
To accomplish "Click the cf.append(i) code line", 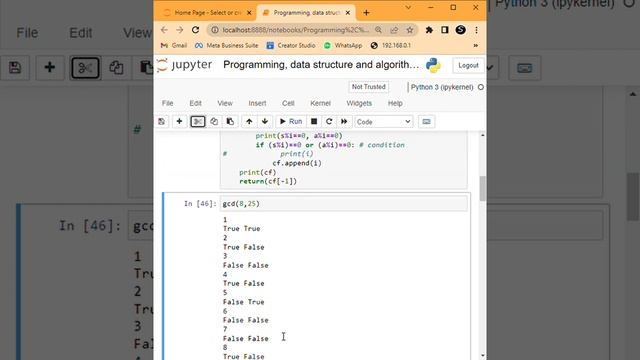I will point(297,163).
